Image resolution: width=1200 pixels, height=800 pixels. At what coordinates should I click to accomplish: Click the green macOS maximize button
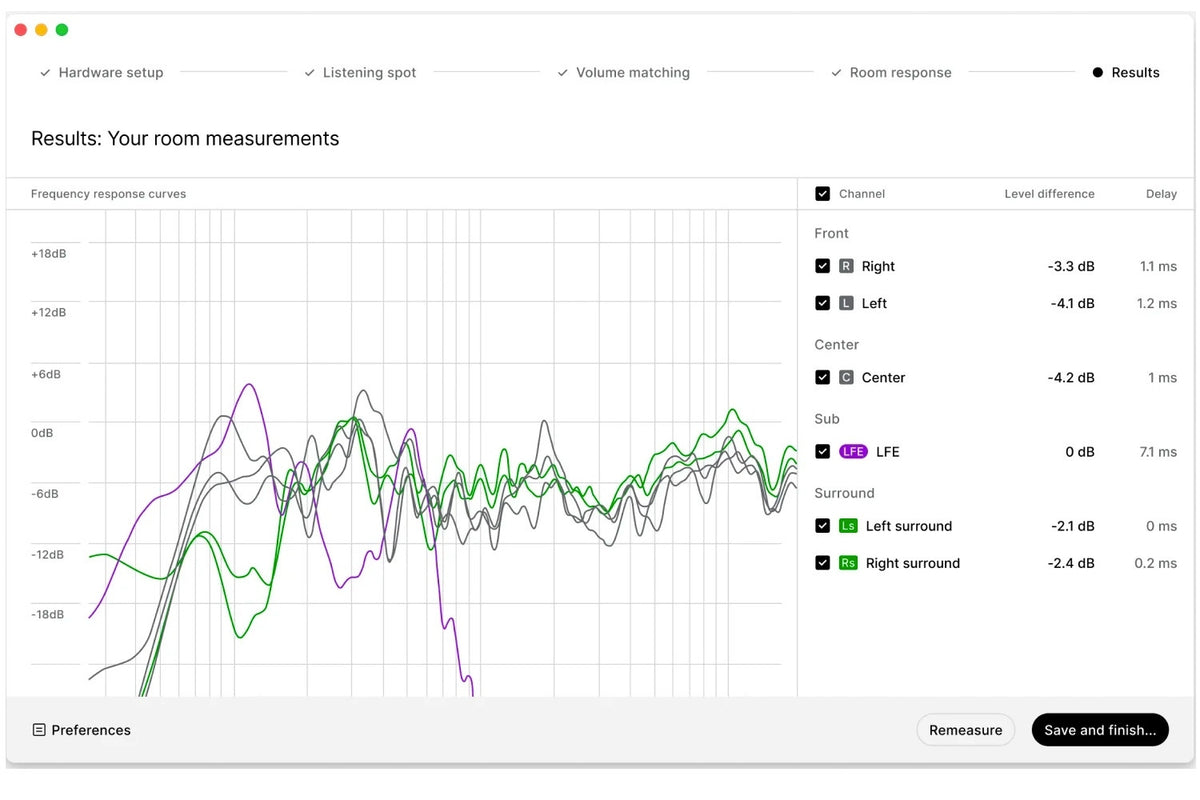(x=62, y=30)
